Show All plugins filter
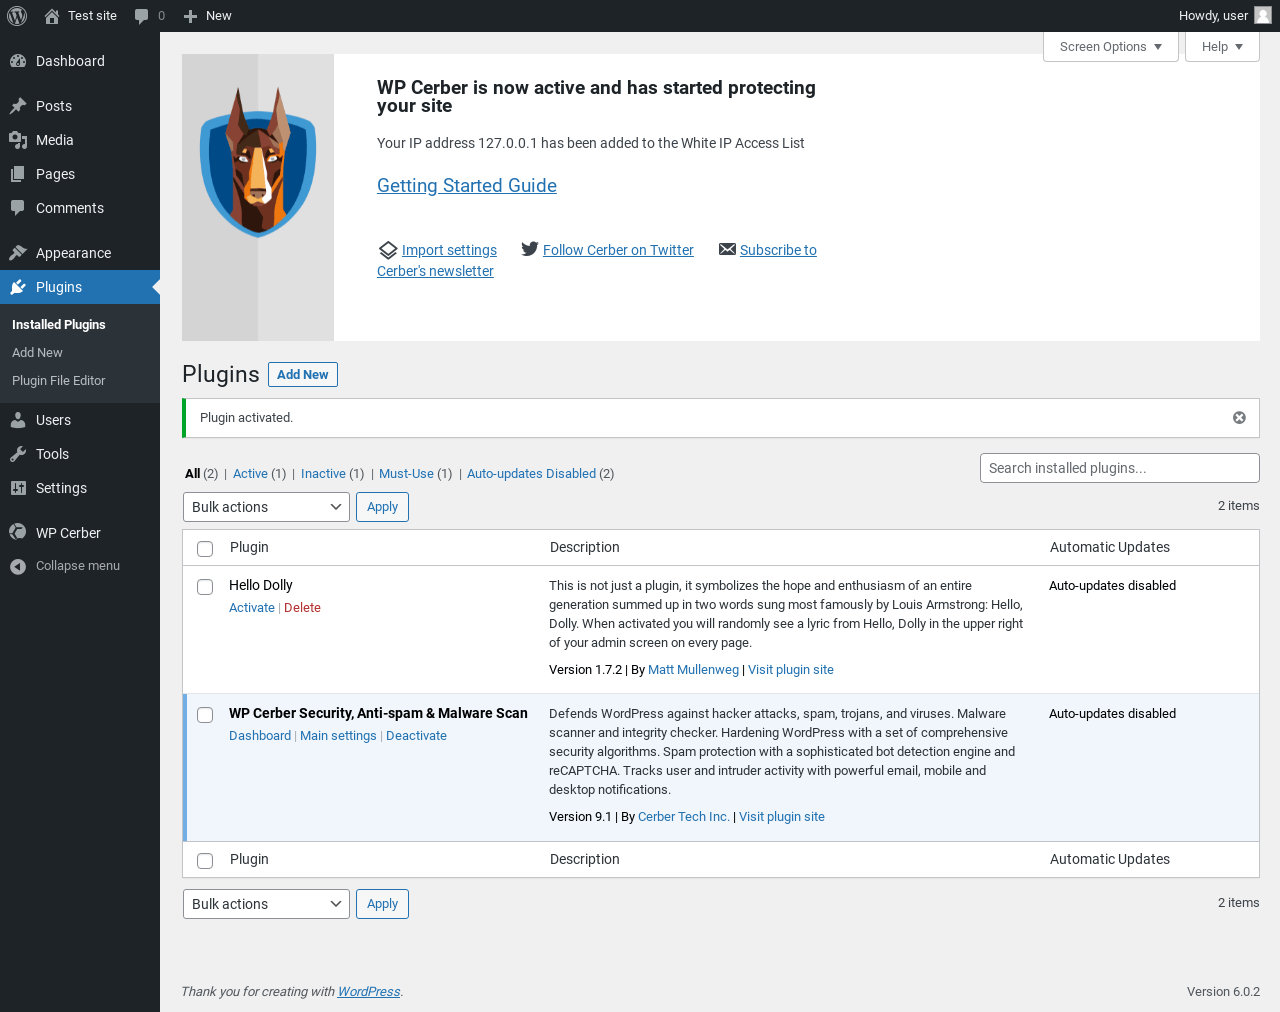The height and width of the screenshot is (1012, 1280). pyautogui.click(x=193, y=474)
